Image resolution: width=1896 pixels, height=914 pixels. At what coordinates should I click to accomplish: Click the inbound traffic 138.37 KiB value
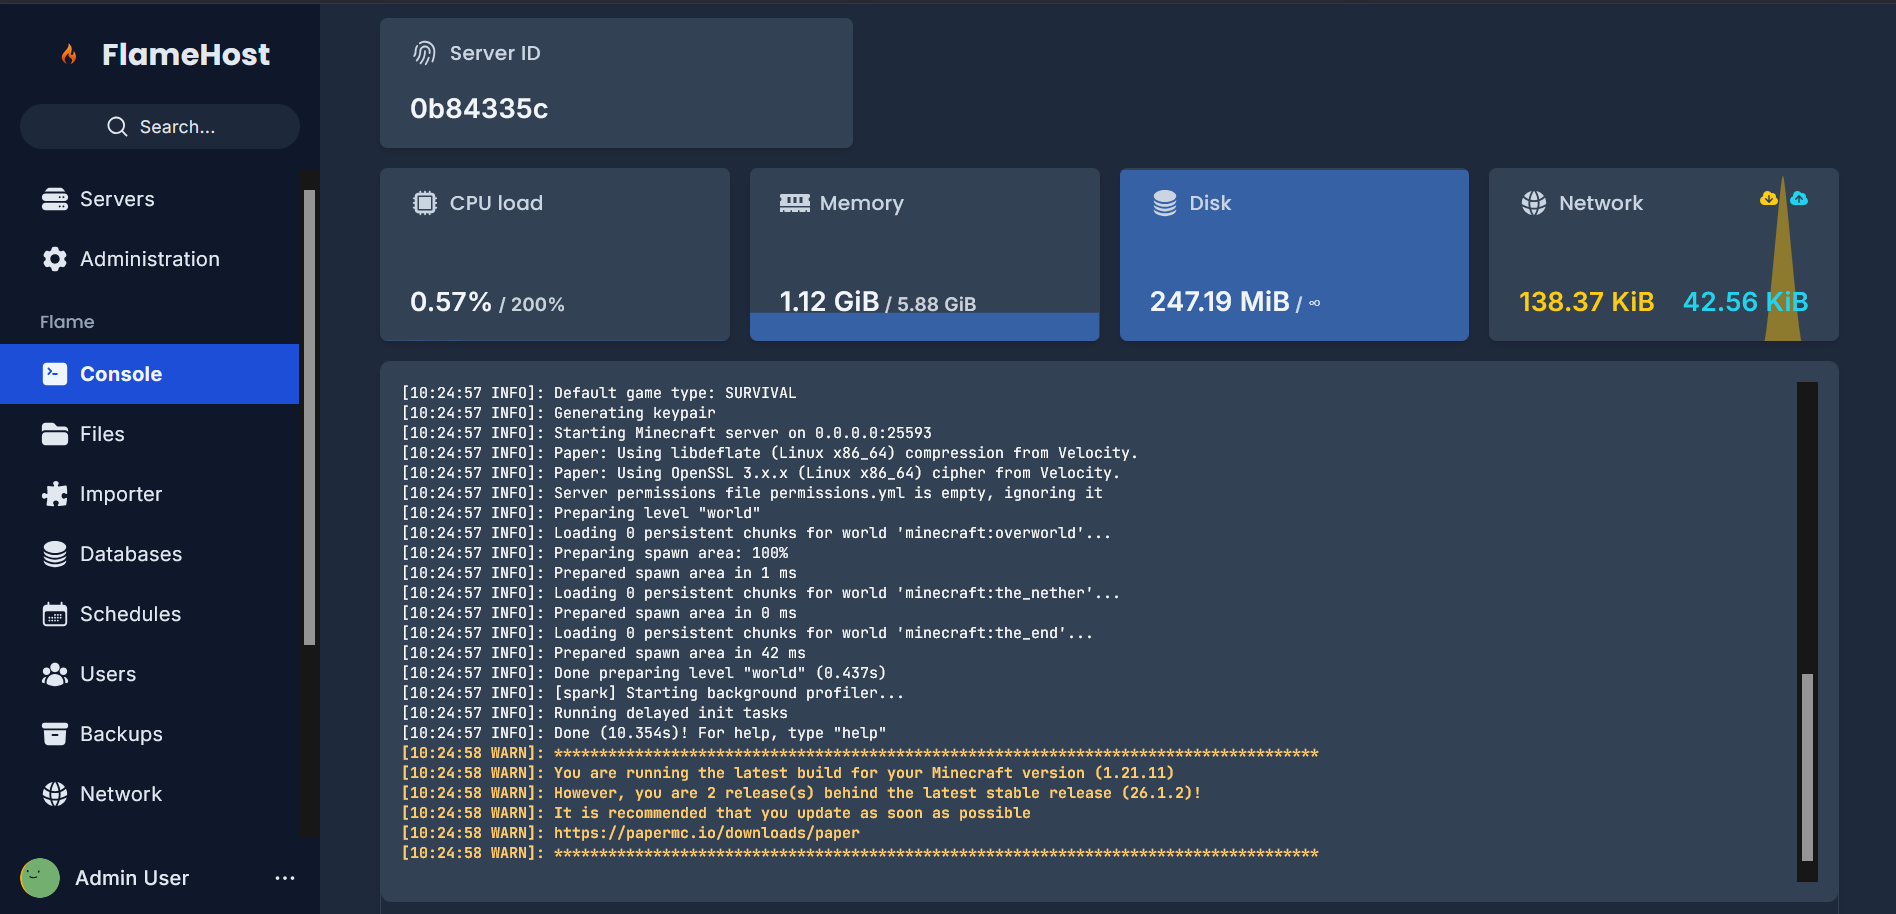tap(1586, 302)
